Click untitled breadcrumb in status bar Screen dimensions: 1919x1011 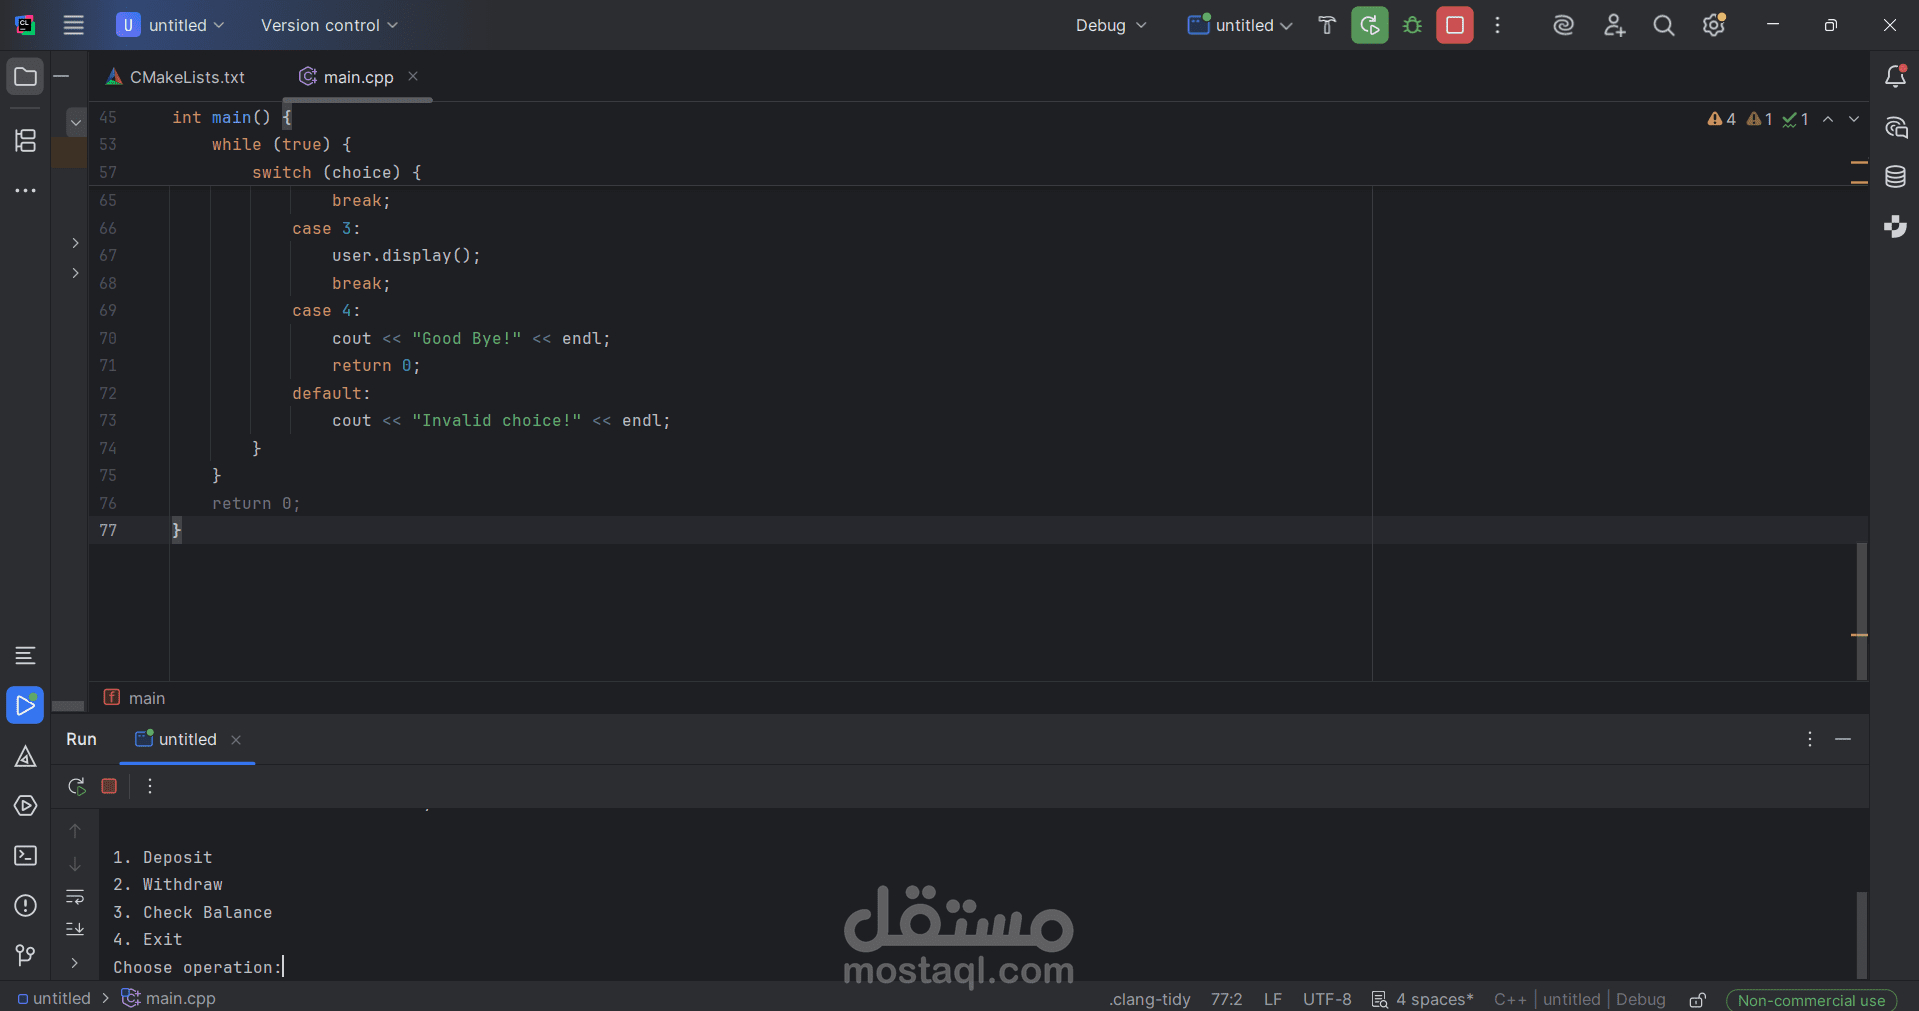pos(54,998)
